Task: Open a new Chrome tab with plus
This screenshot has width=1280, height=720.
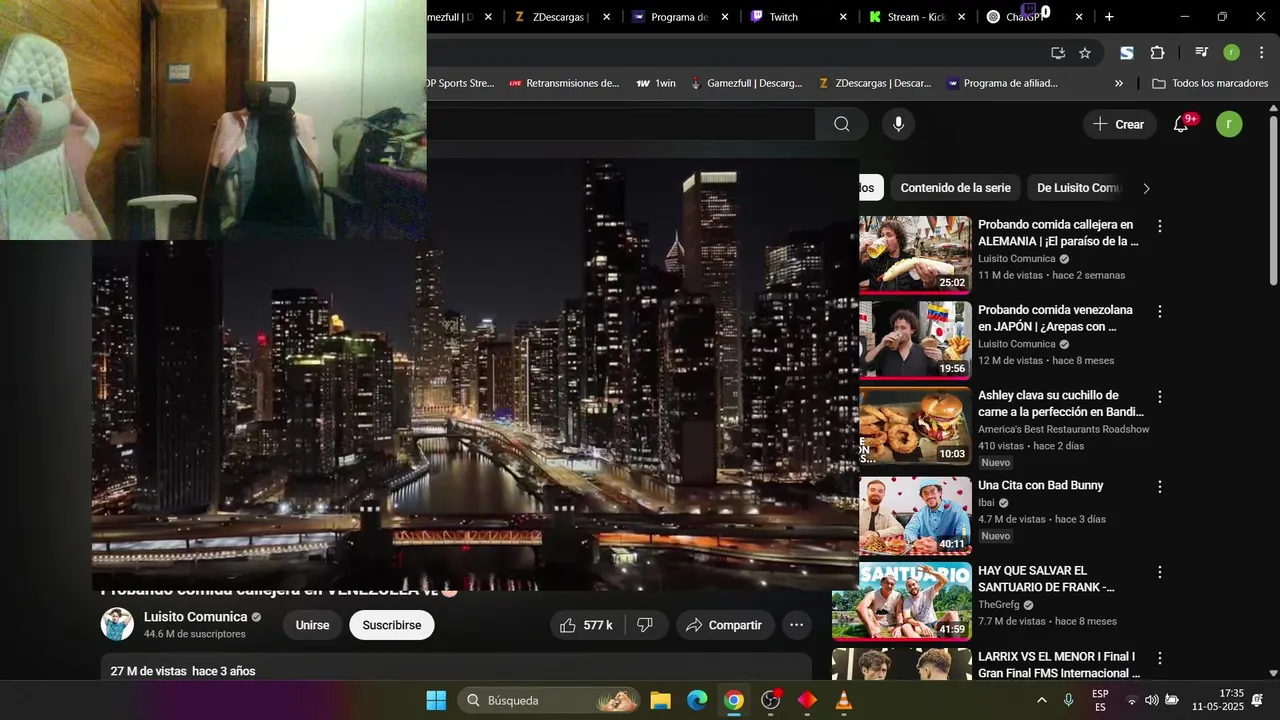Action: click(1109, 17)
